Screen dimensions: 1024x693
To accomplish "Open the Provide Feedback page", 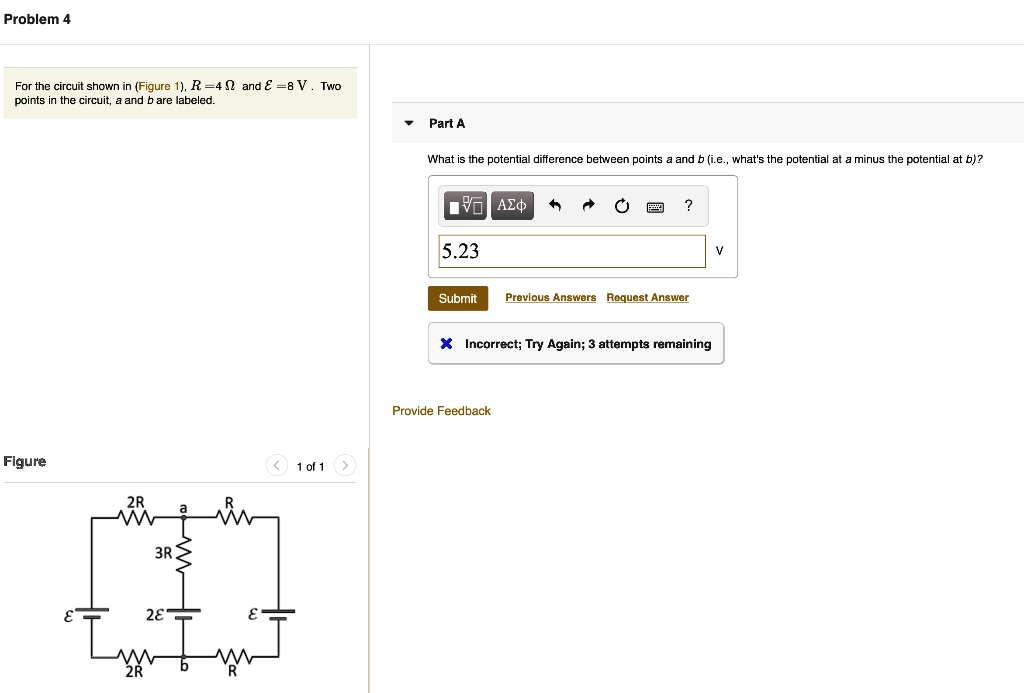I will coord(441,410).
